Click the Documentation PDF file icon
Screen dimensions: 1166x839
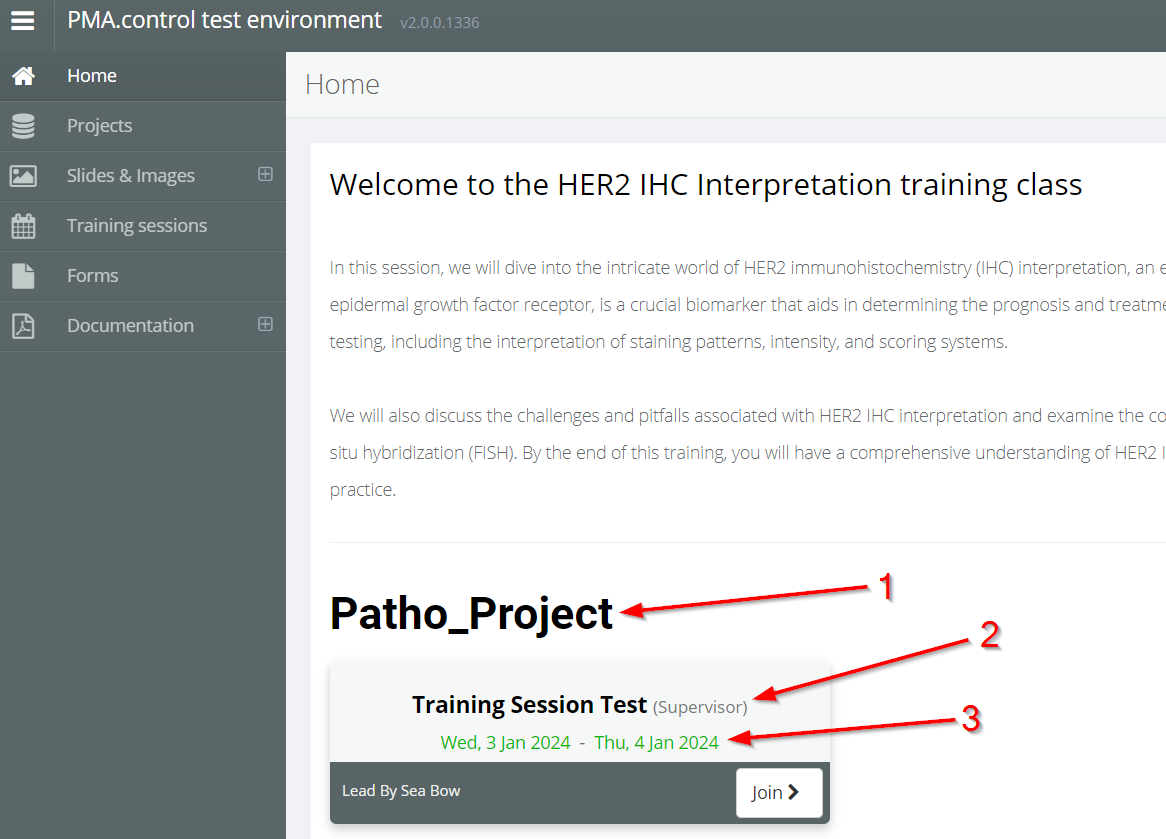[x=23, y=326]
